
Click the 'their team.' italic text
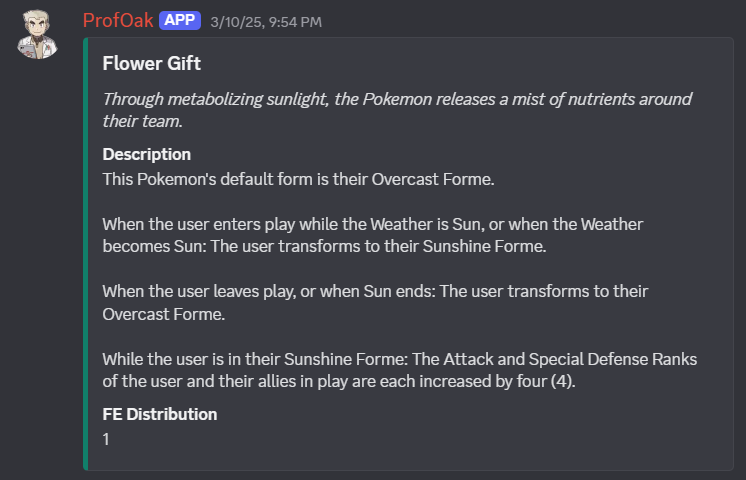(143, 121)
